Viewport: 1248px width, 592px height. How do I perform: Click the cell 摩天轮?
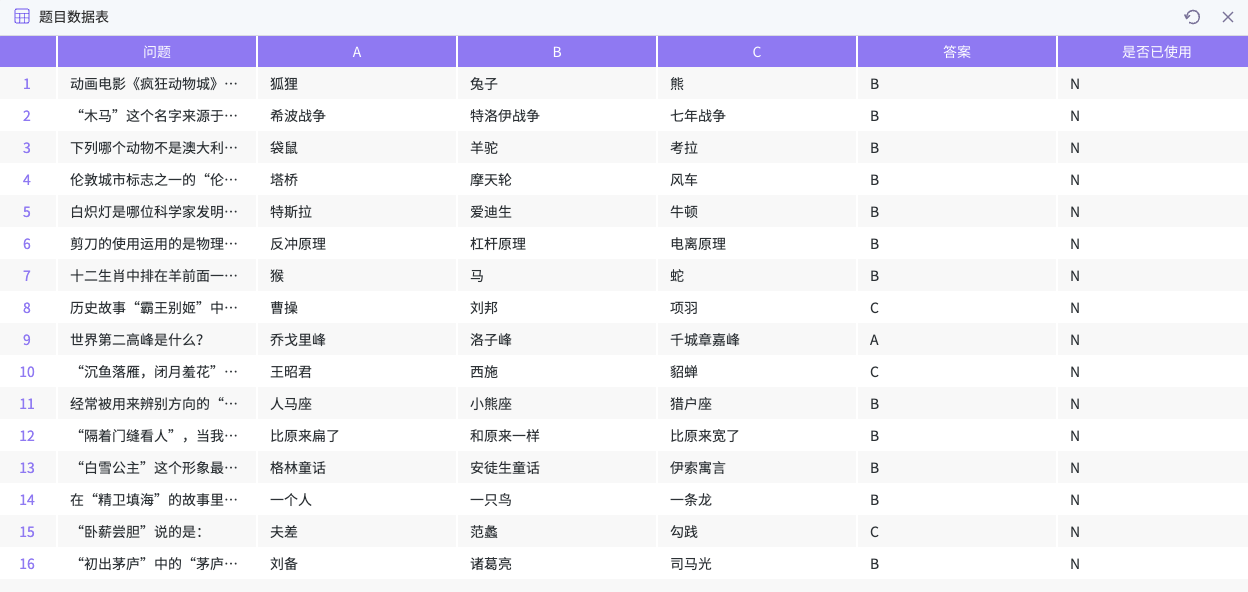pyautogui.click(x=557, y=180)
